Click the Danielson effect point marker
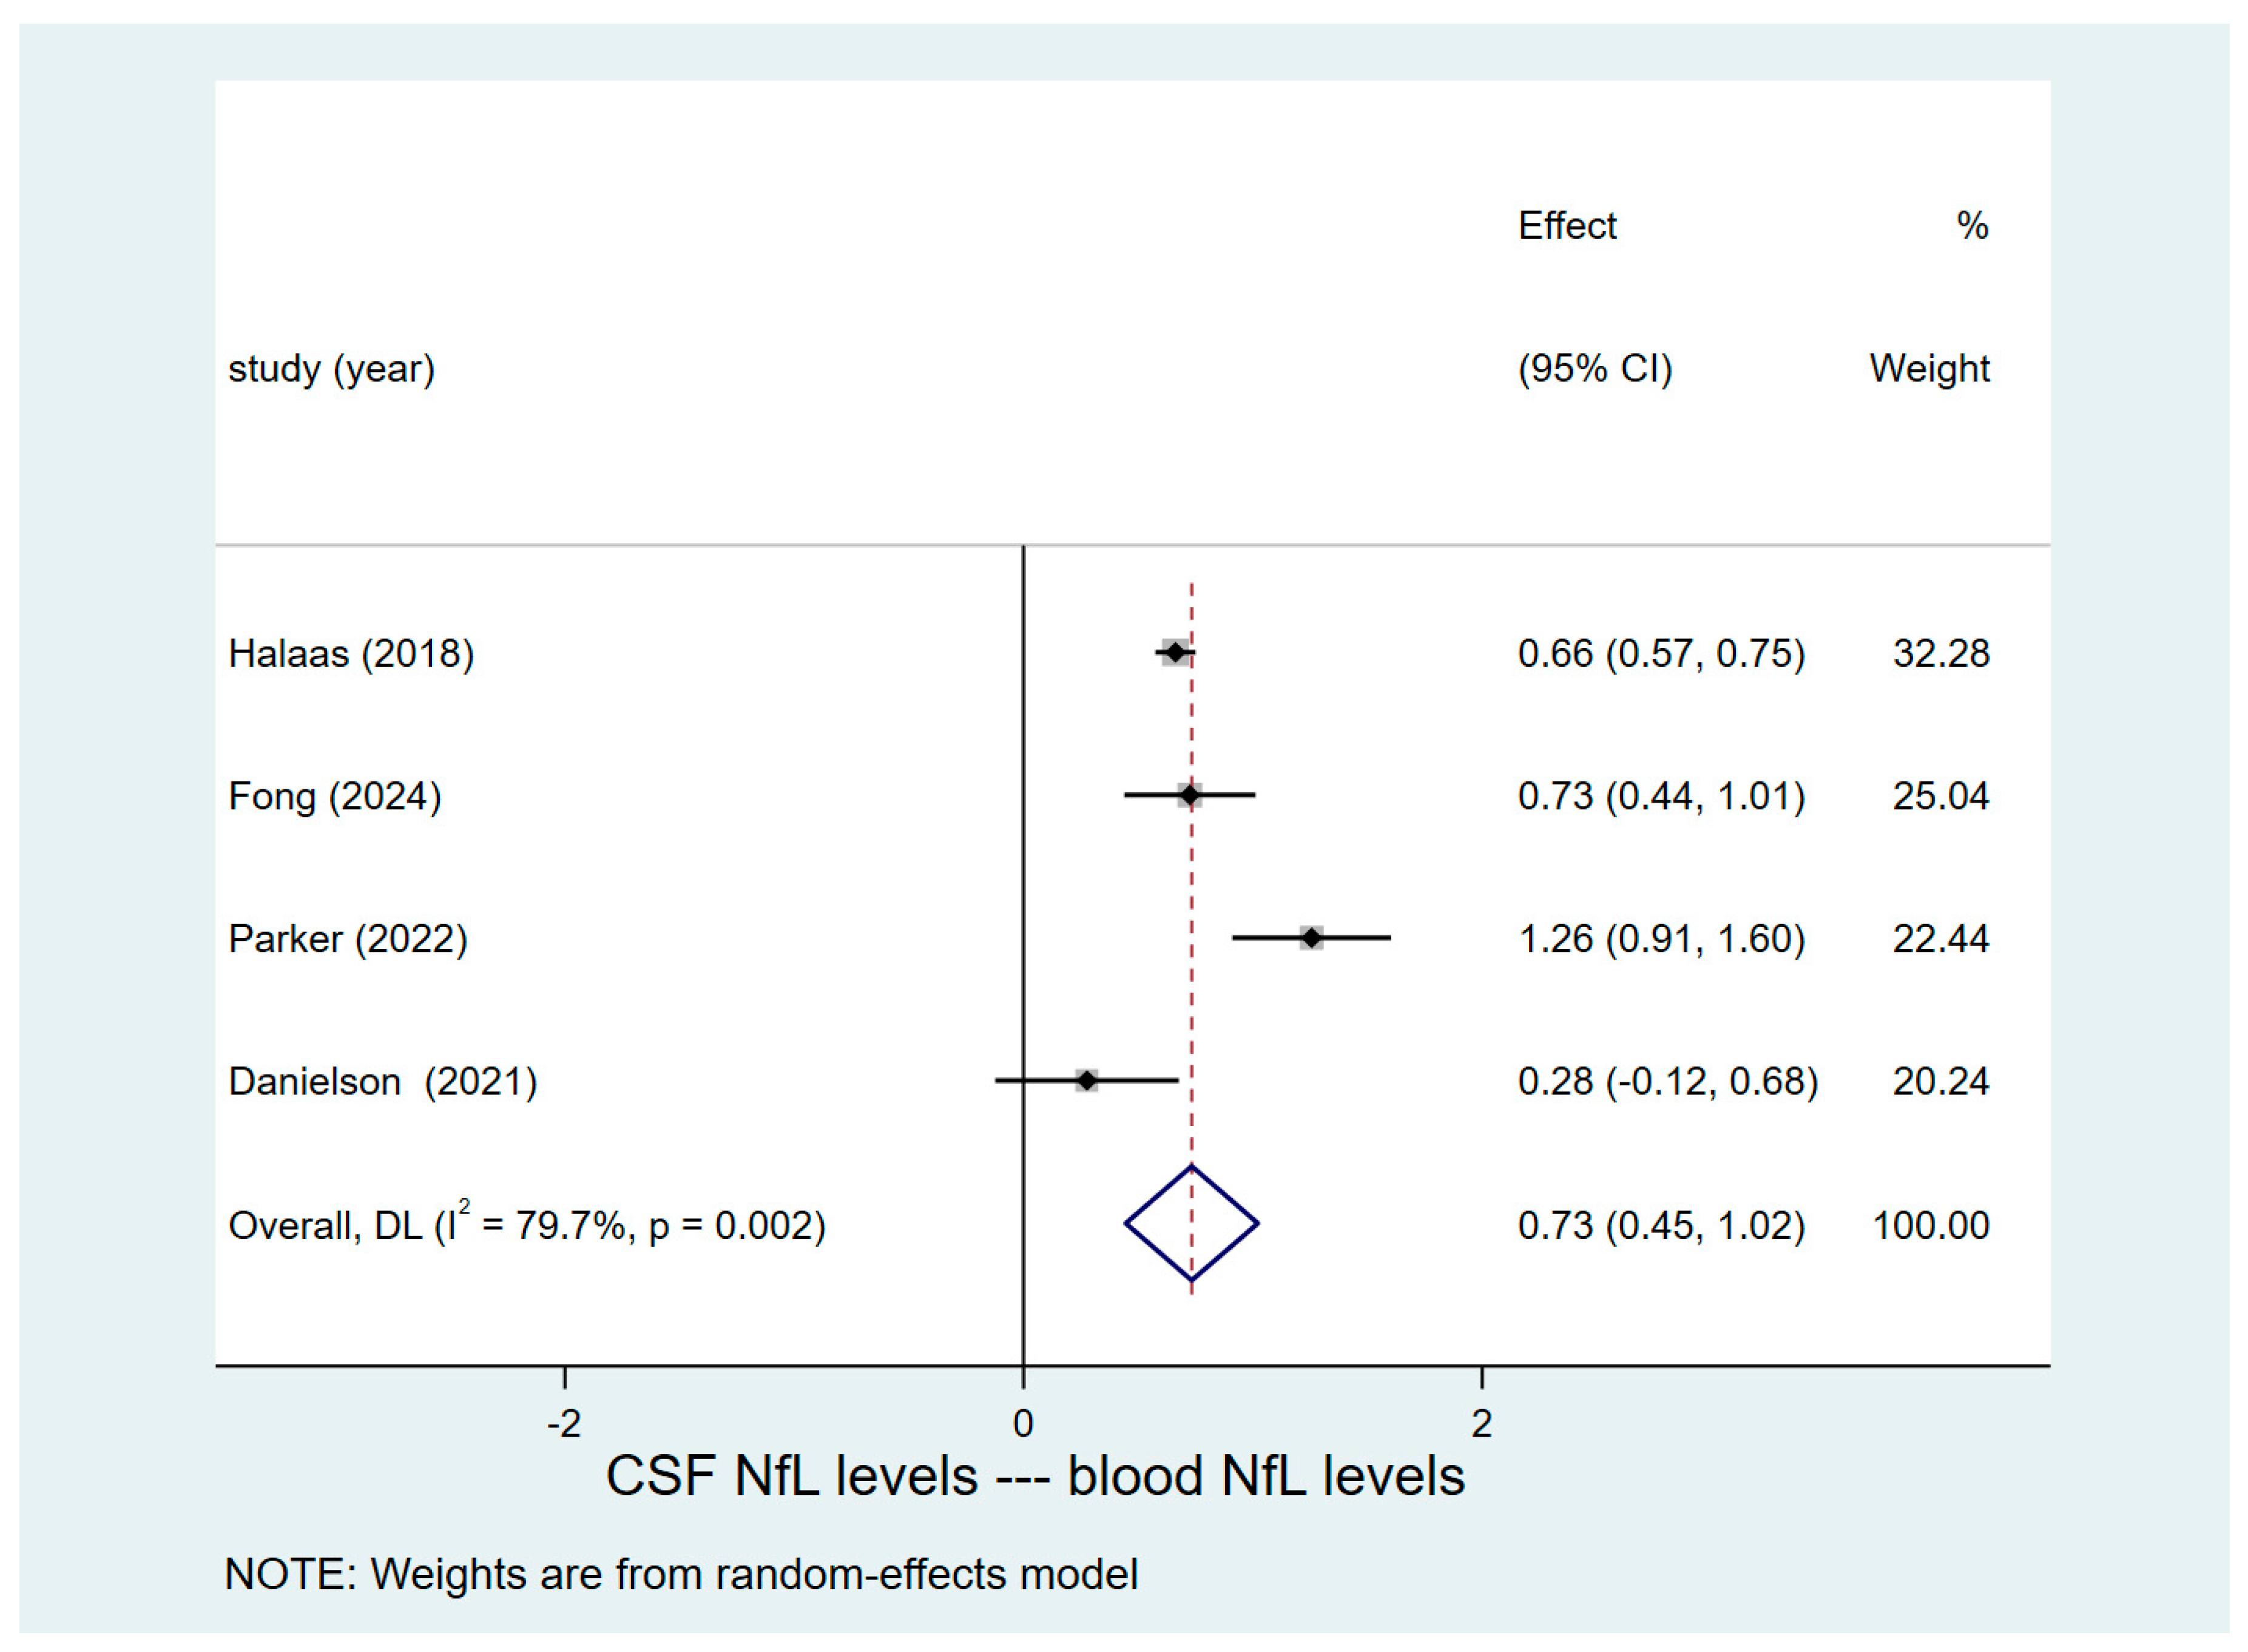Image resolution: width=2248 pixels, height=1652 pixels. coord(1087,1081)
